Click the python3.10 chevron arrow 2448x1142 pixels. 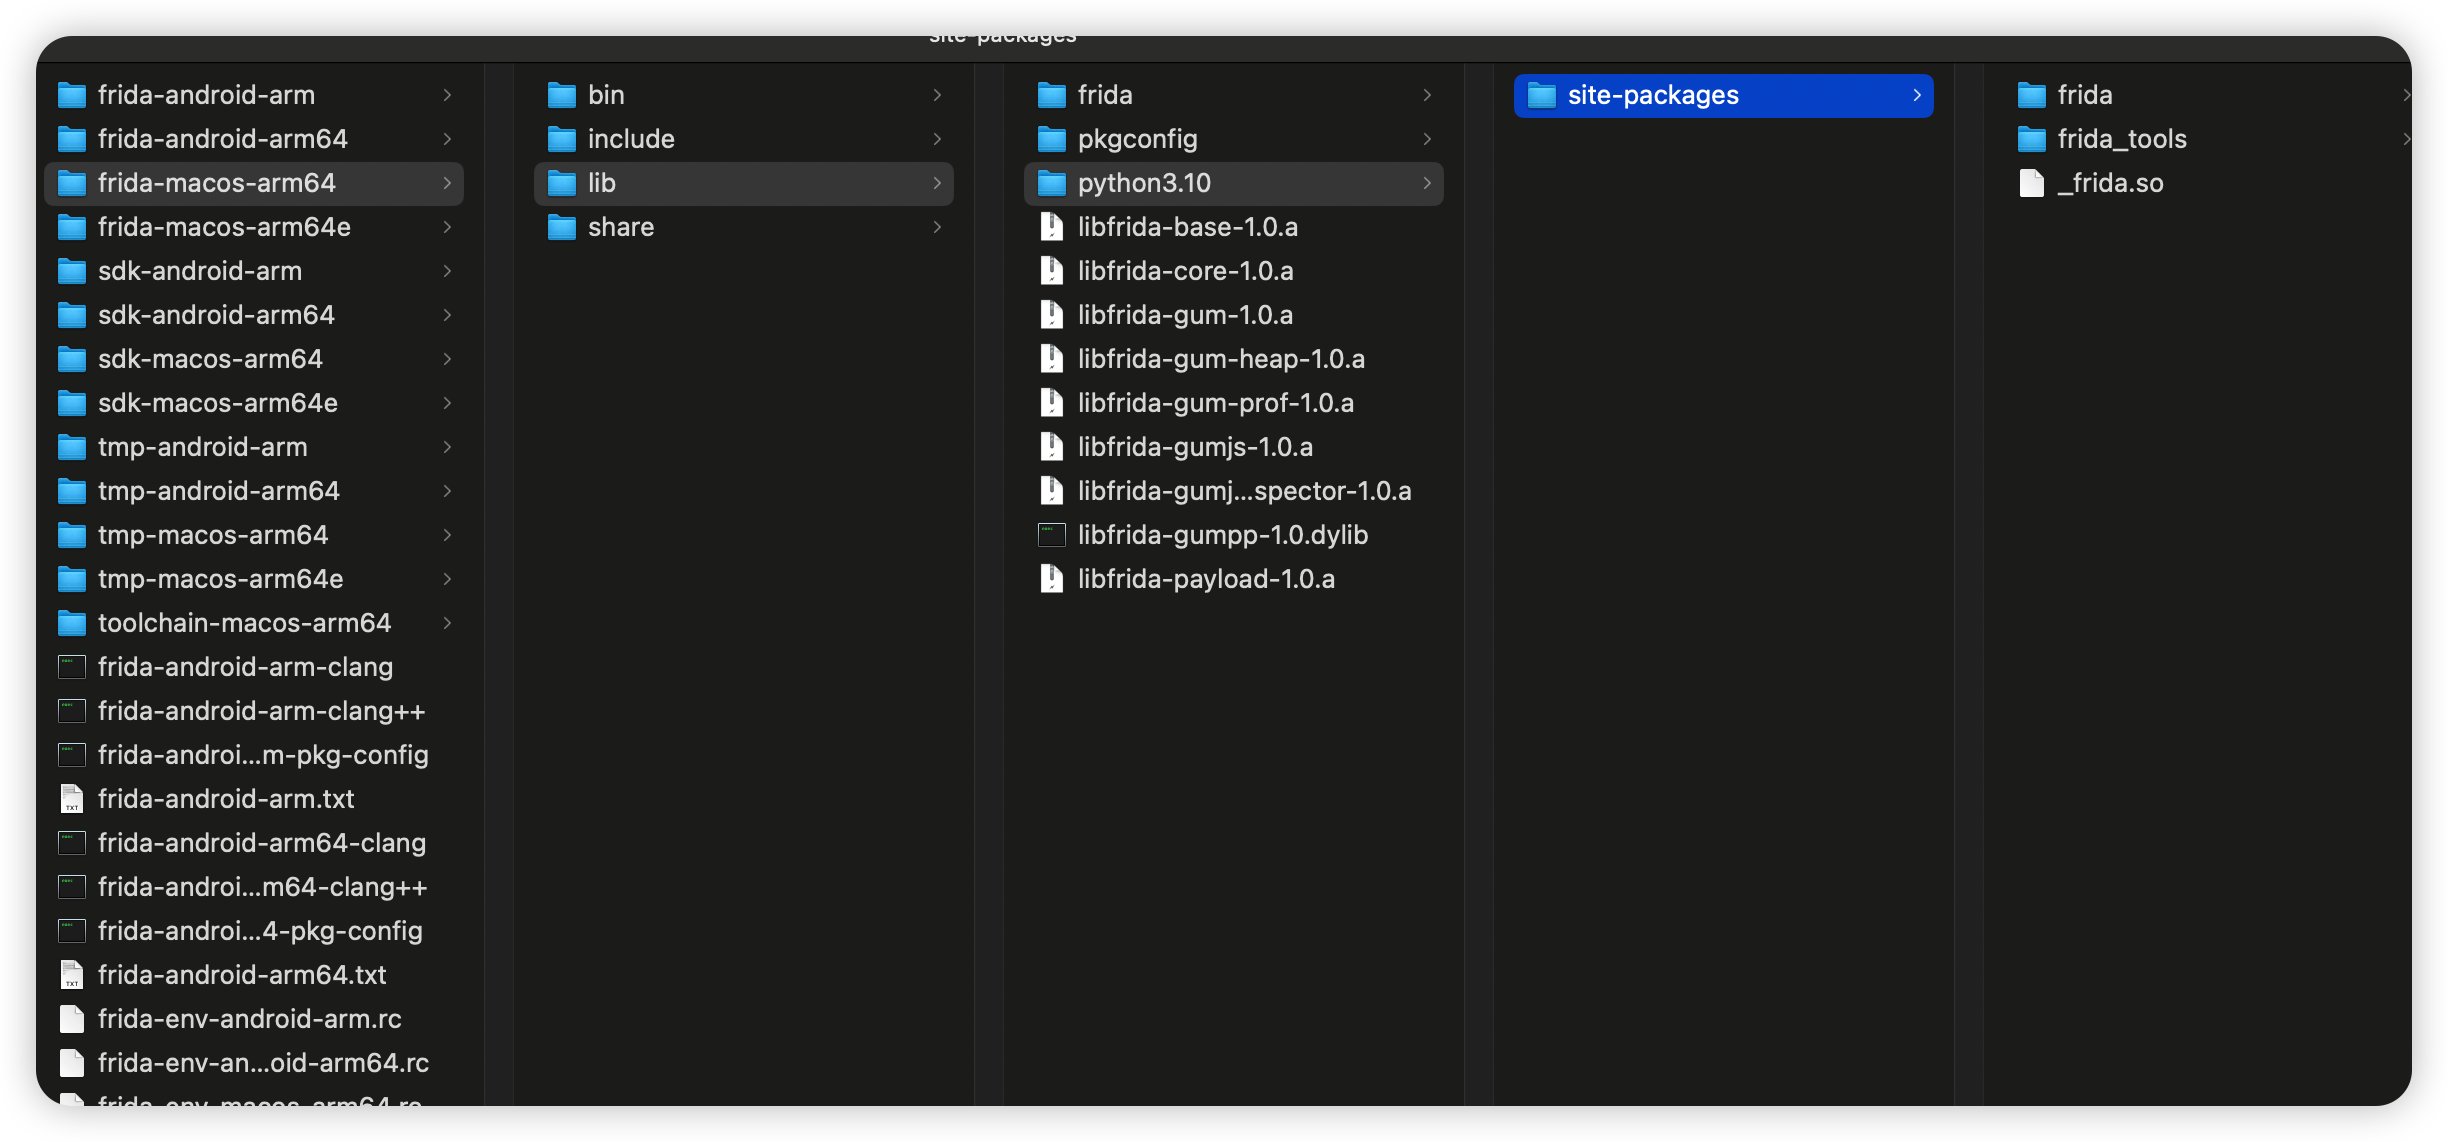(x=1427, y=183)
